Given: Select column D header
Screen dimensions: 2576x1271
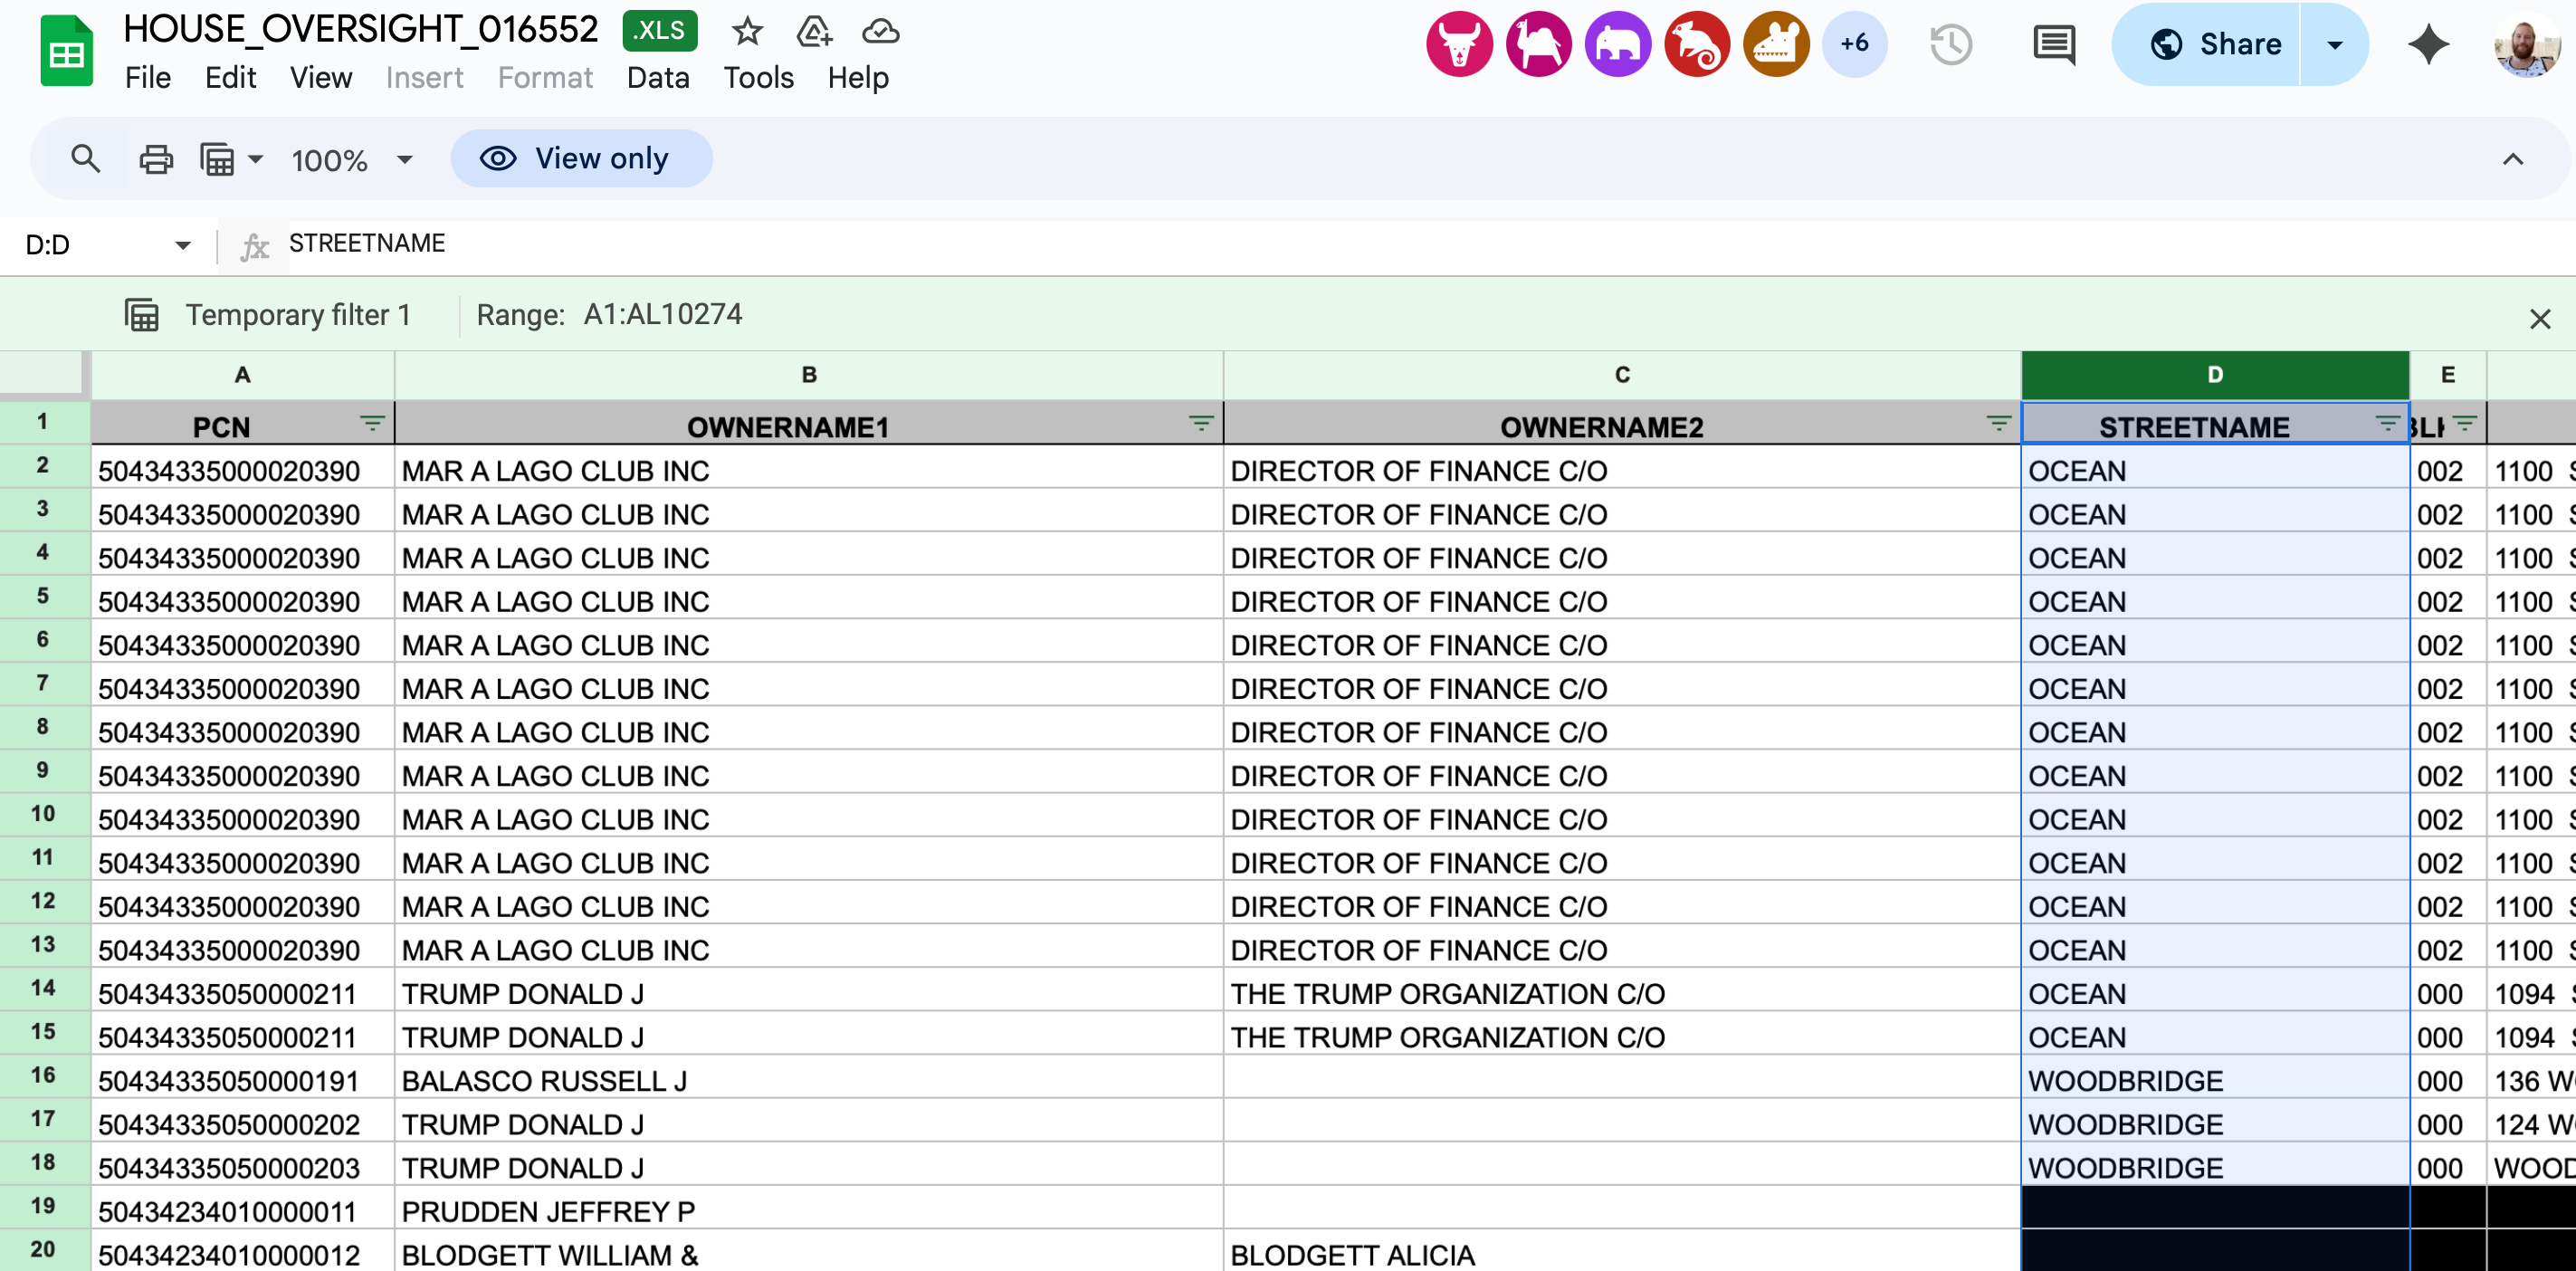Looking at the screenshot, I should (2215, 375).
